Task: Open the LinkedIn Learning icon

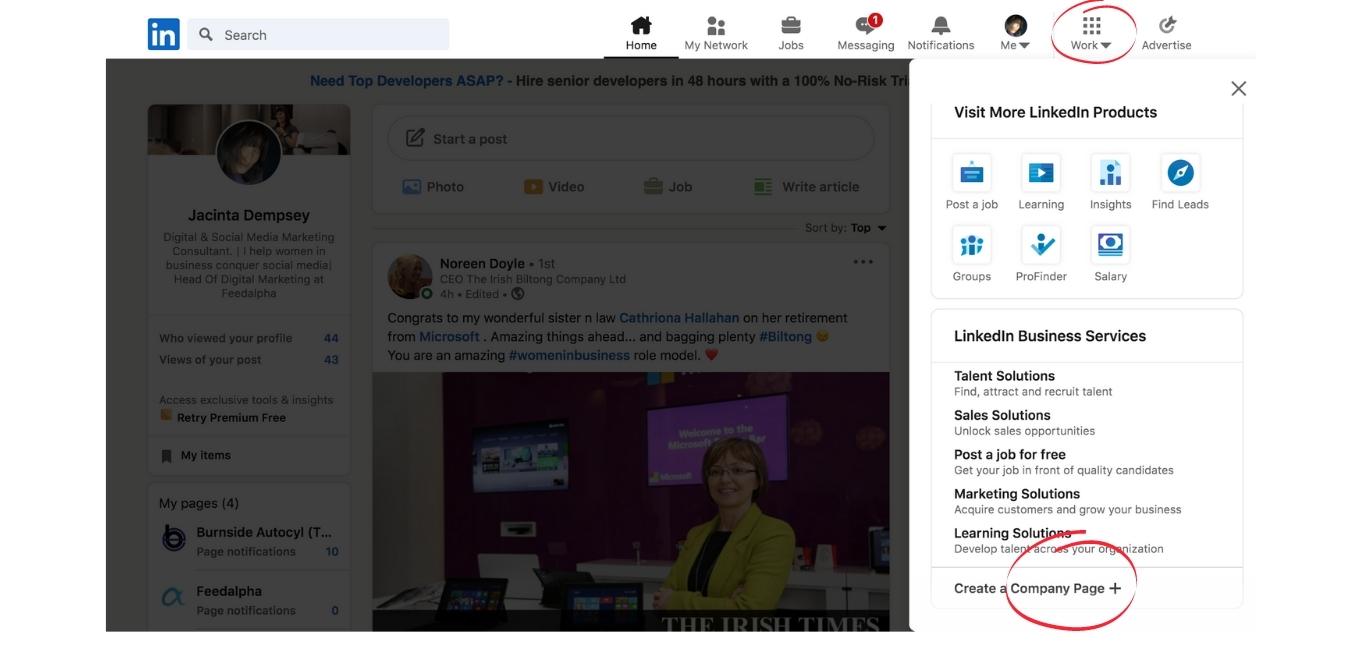Action: [1040, 173]
